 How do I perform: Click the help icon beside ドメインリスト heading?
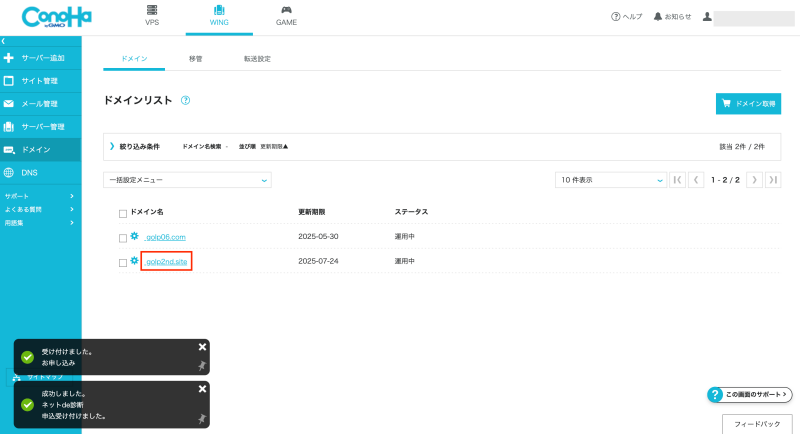186,101
